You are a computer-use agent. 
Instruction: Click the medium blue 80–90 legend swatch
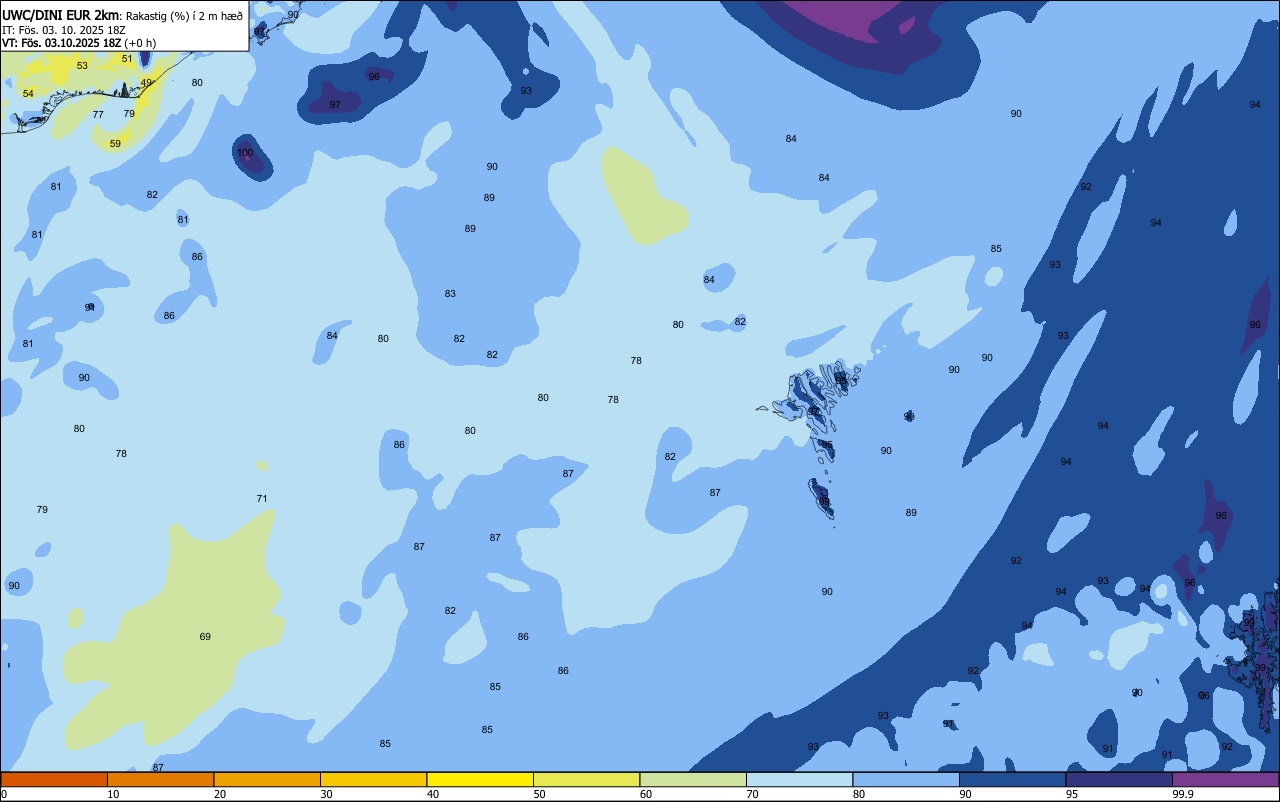[x=906, y=779]
